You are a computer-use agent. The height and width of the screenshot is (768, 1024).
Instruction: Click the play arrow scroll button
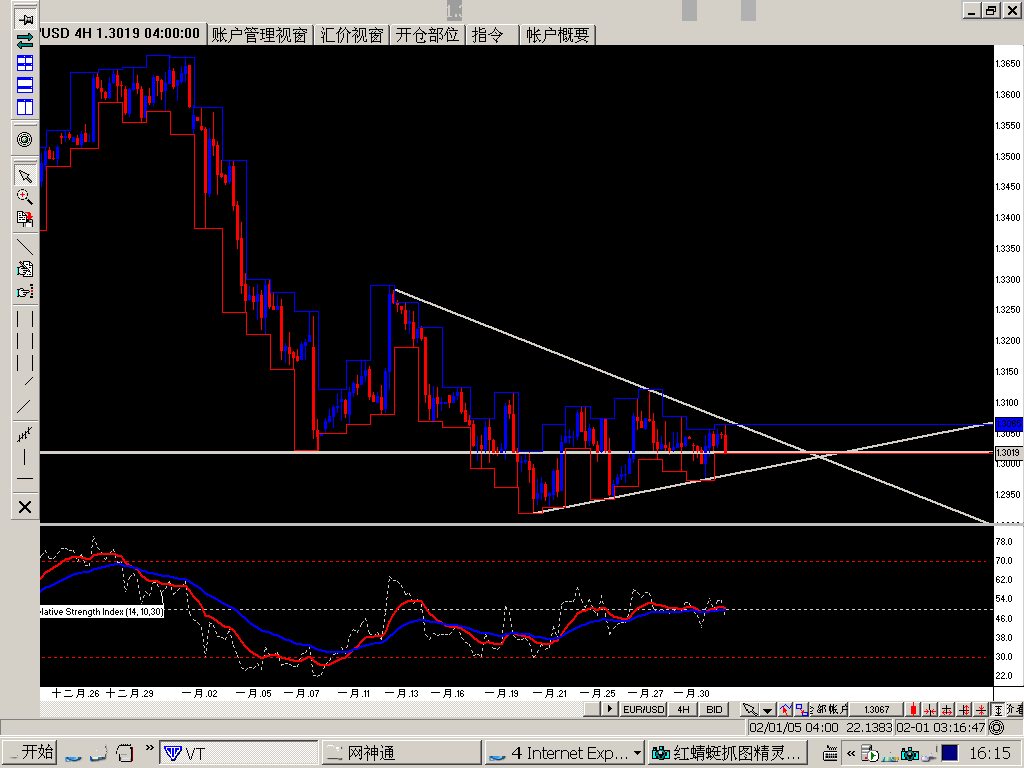click(x=609, y=709)
